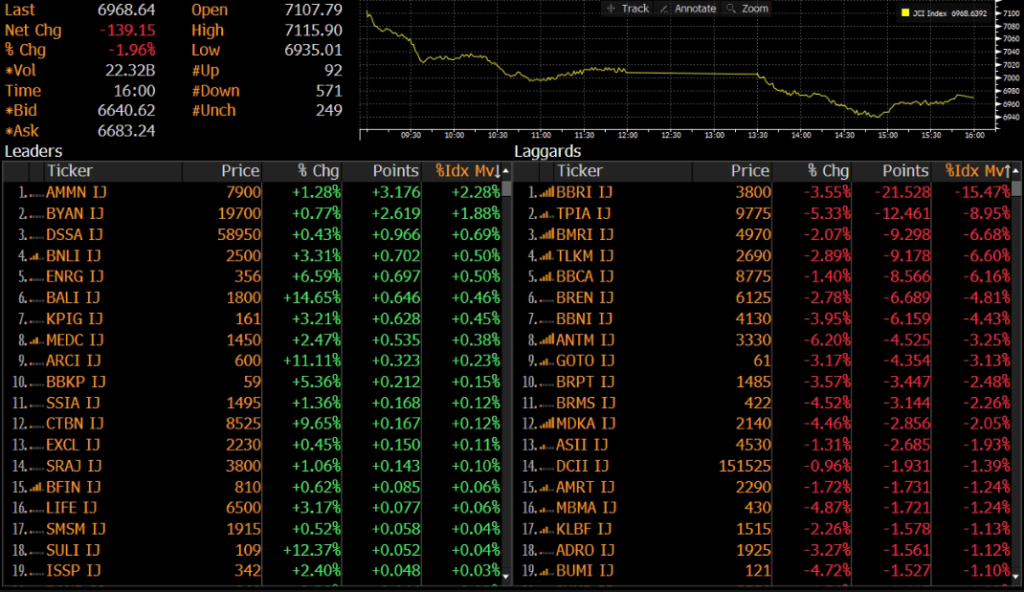Screen dimensions: 1024x592
Task: Select BUMI IJ ticker row
Action: [585, 571]
